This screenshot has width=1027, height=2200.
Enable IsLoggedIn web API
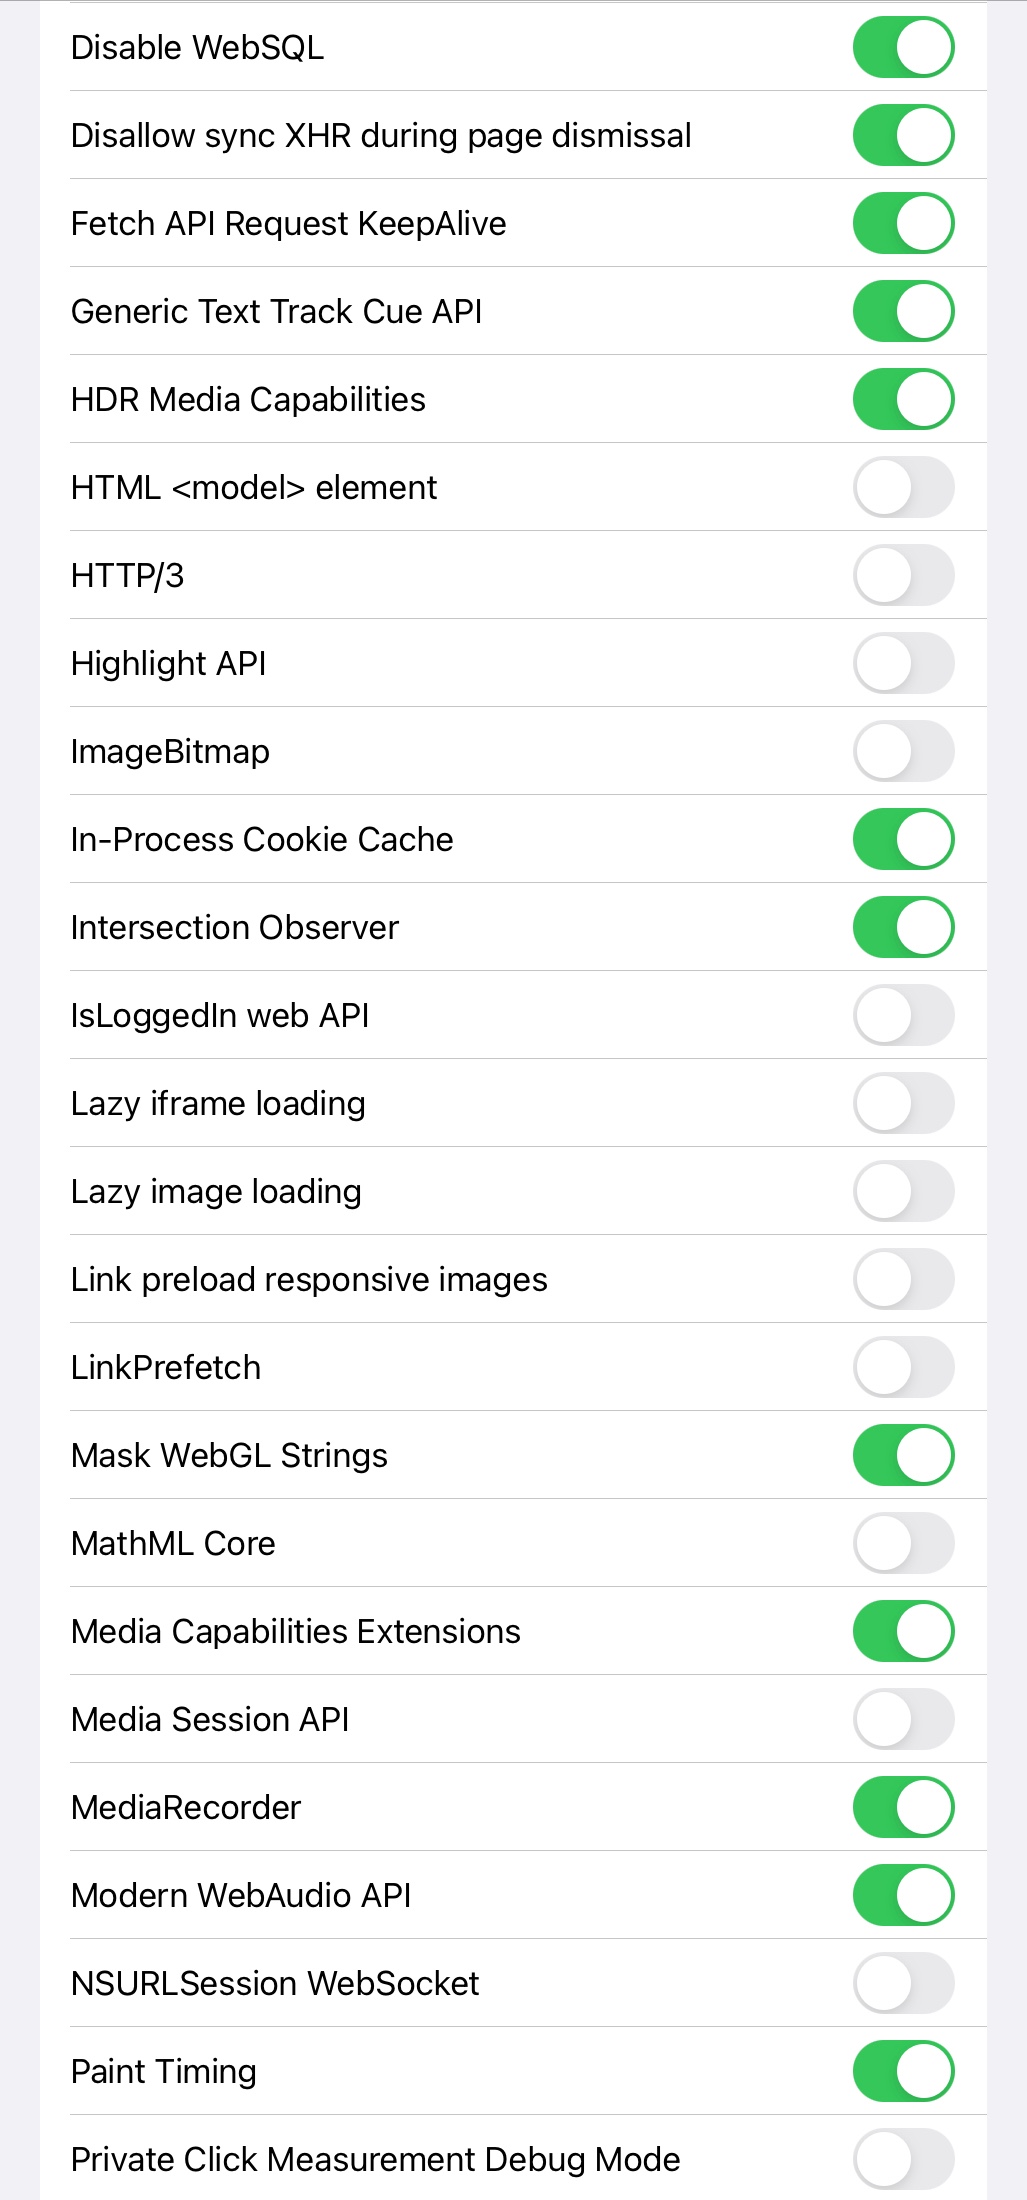point(903,1015)
